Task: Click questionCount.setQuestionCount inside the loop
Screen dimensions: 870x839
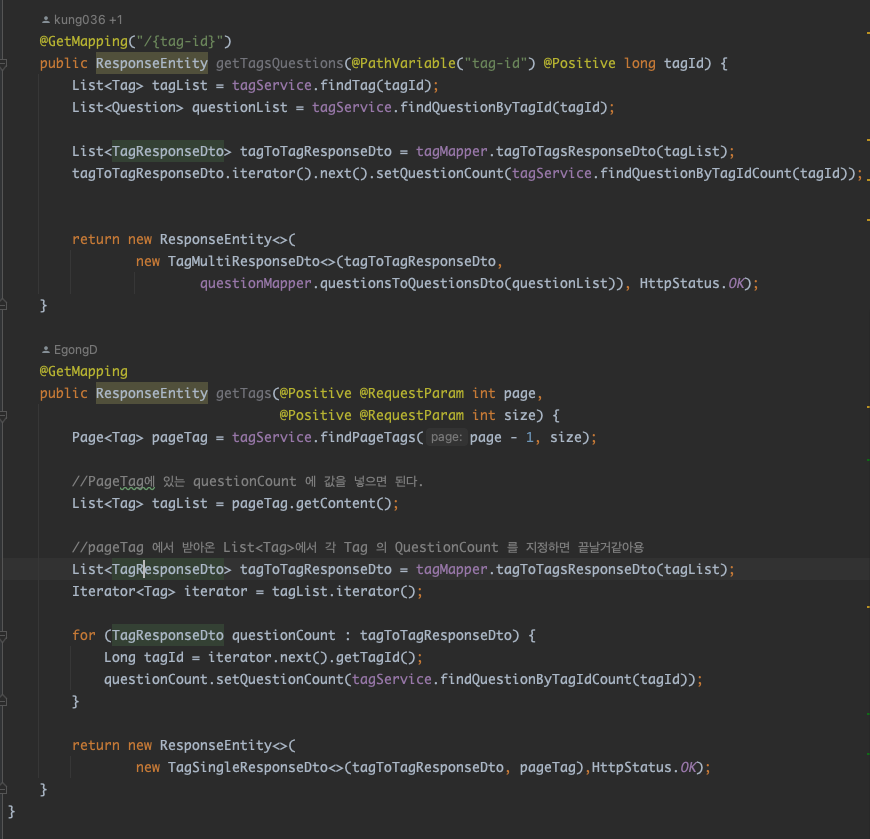Action: pyautogui.click(x=224, y=680)
